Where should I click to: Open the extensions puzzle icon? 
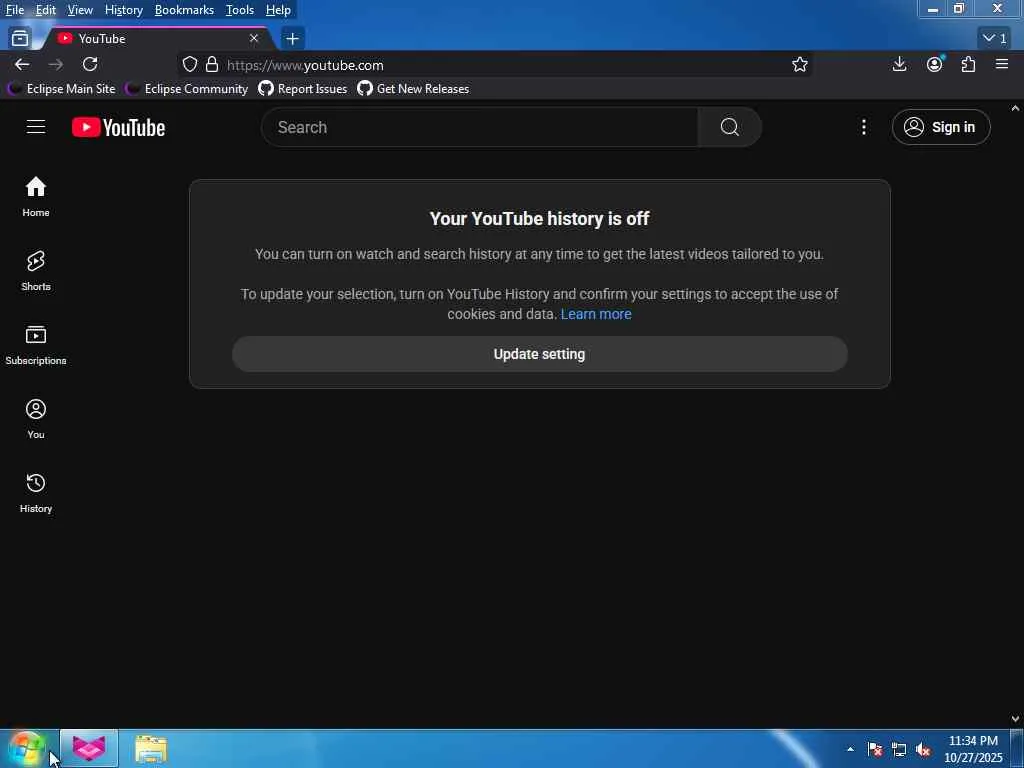pos(968,64)
